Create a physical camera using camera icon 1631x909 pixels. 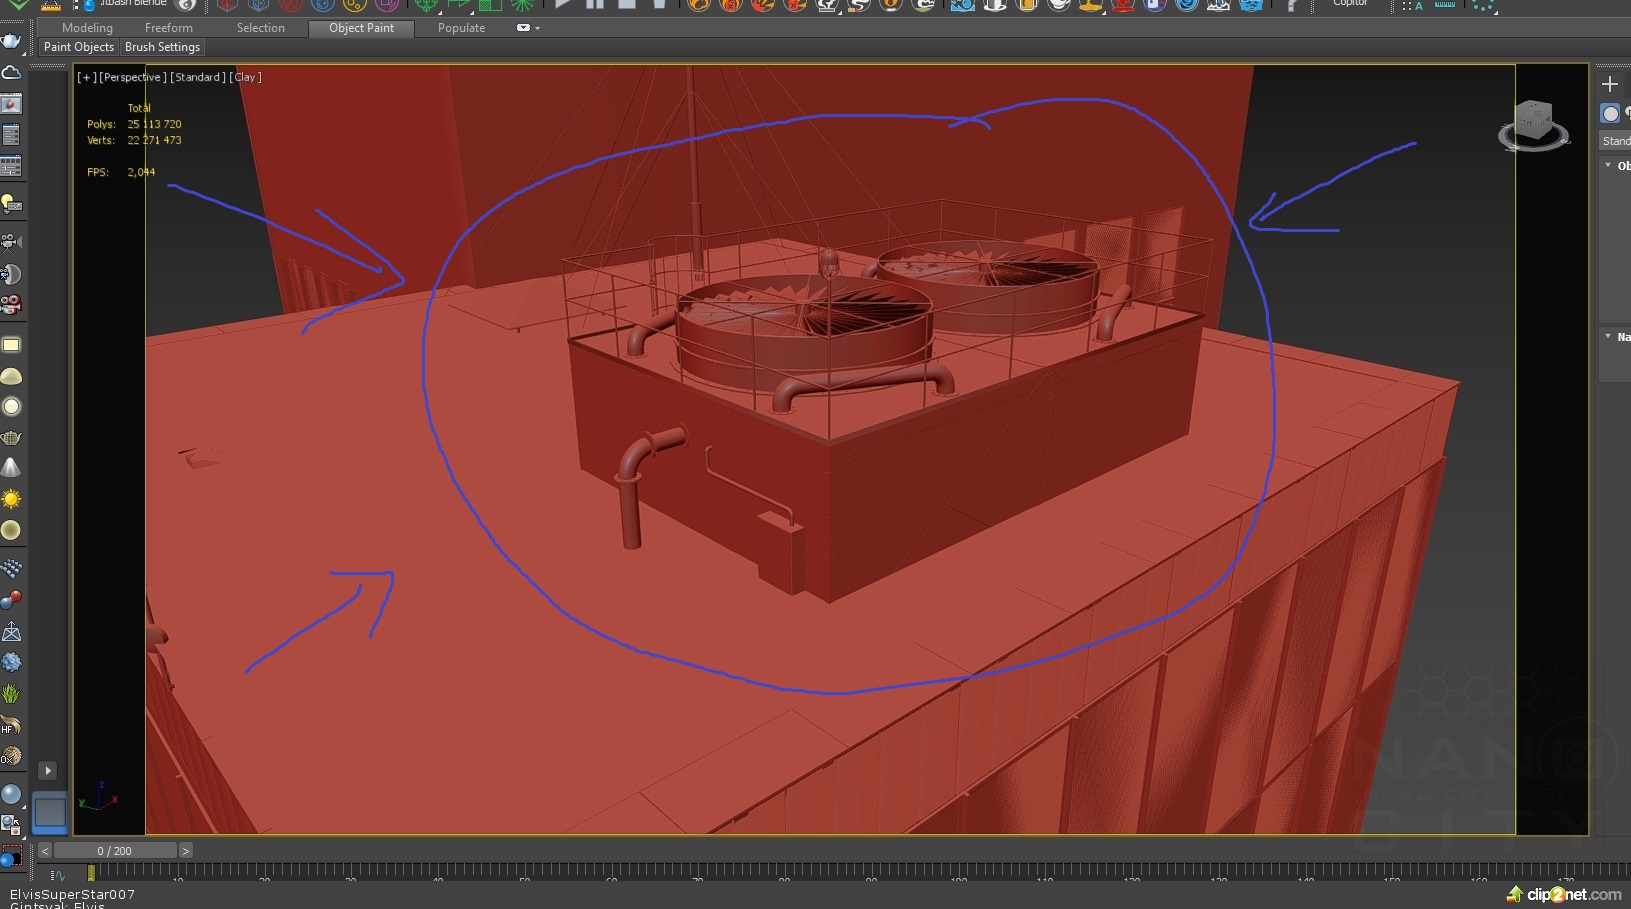[11, 242]
